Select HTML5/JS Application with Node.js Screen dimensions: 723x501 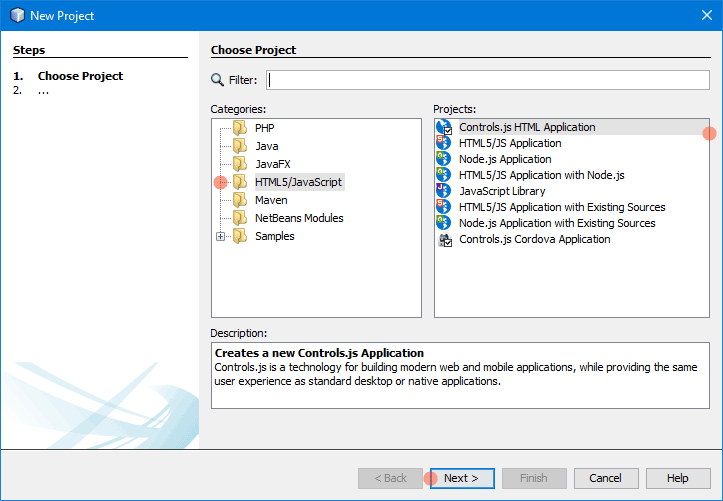[x=541, y=175]
